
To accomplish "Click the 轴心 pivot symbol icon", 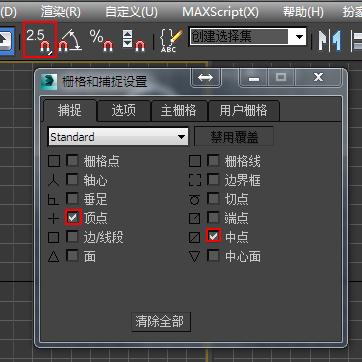I will tap(54, 181).
